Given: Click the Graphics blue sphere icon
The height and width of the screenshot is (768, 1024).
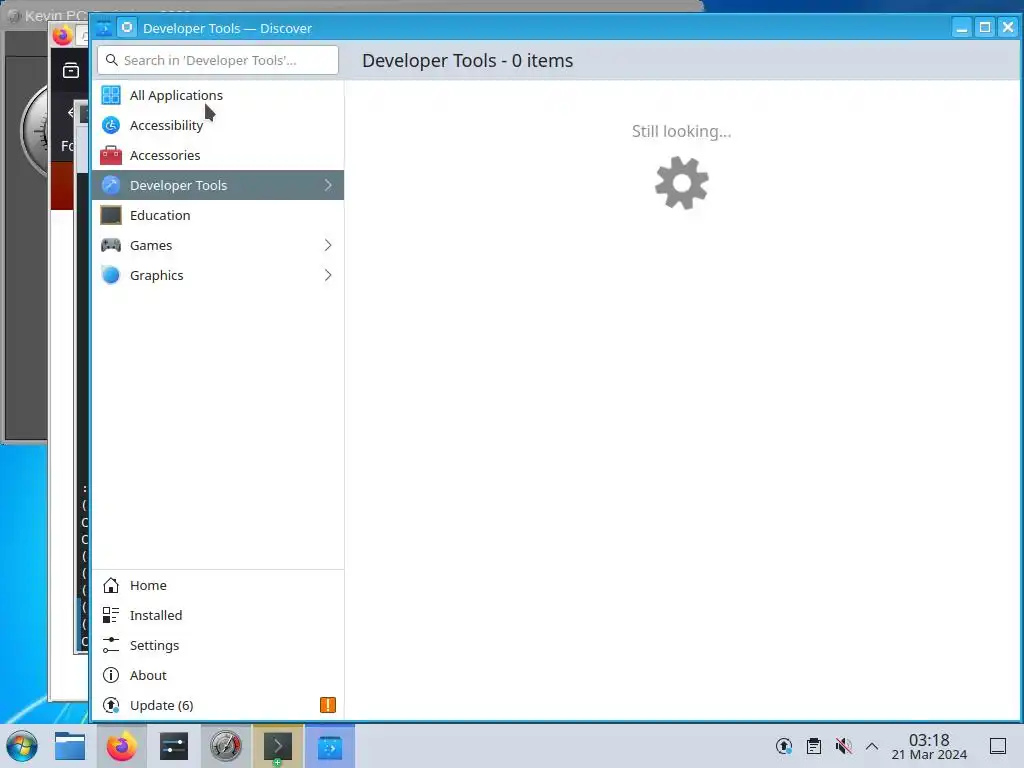Looking at the screenshot, I should pyautogui.click(x=111, y=276).
